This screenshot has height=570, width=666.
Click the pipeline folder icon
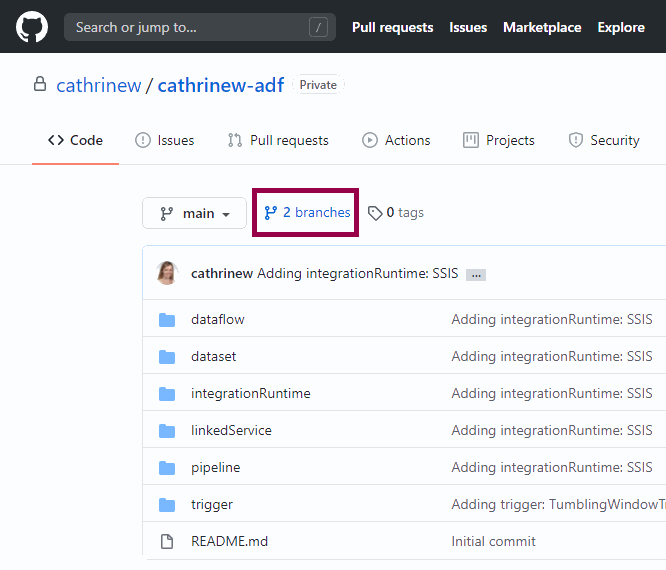point(167,468)
